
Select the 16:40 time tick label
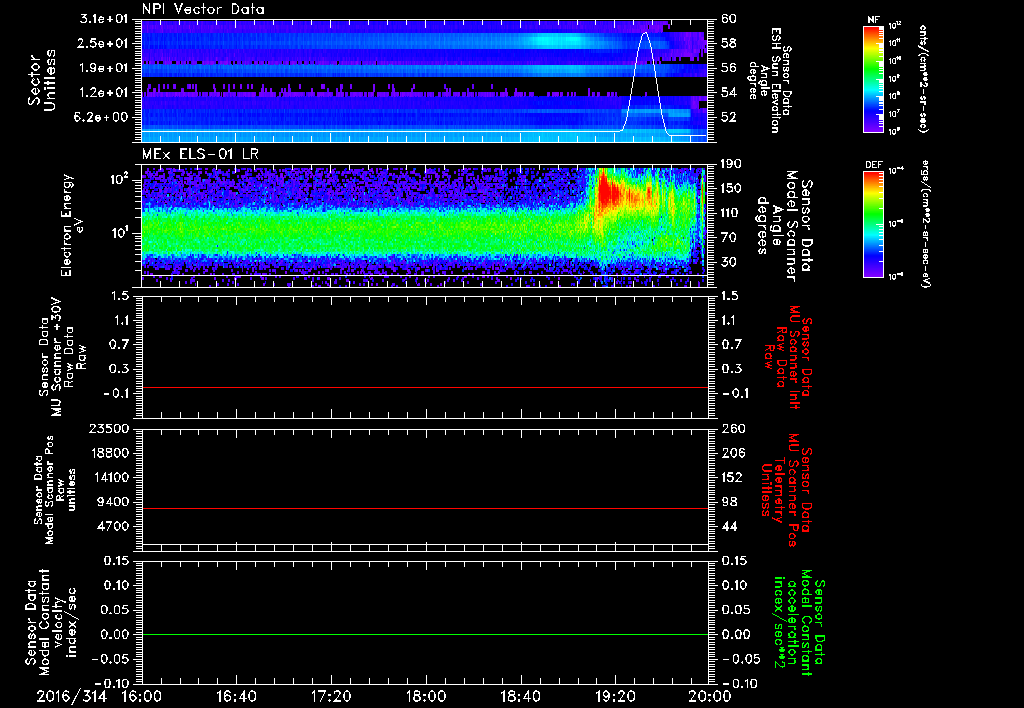pos(236,696)
